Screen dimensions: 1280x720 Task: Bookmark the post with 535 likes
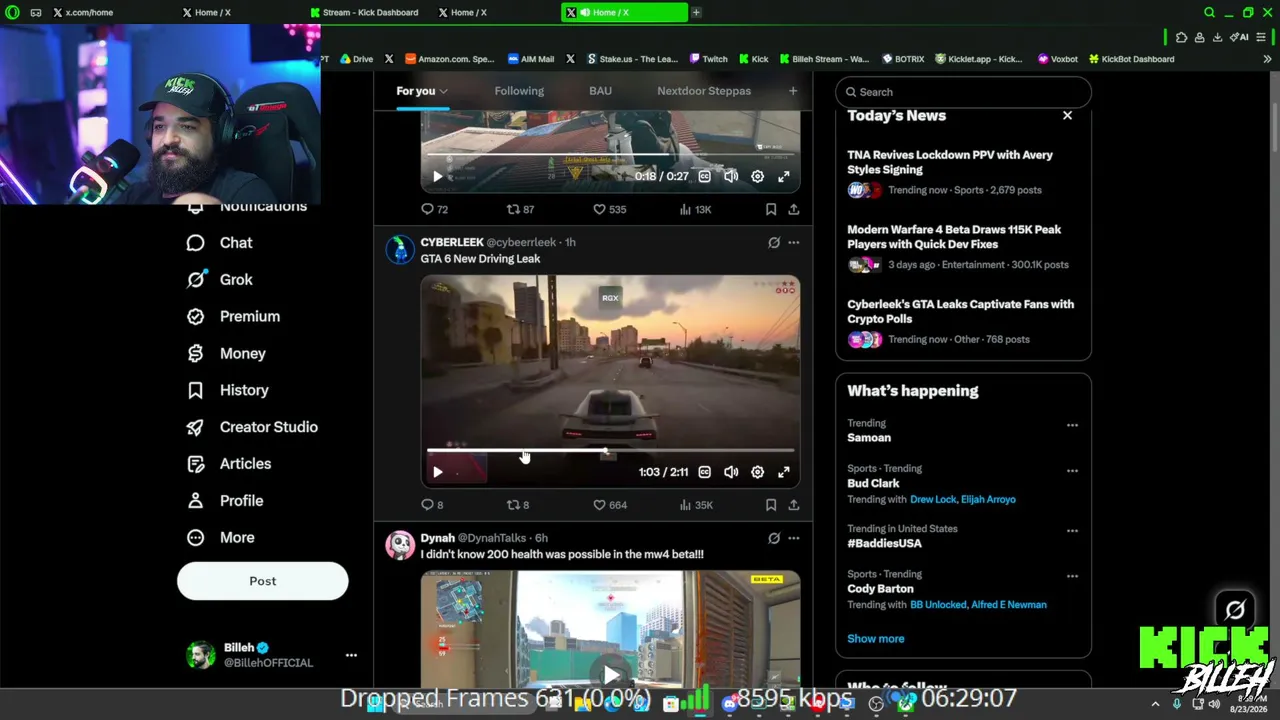pos(771,209)
